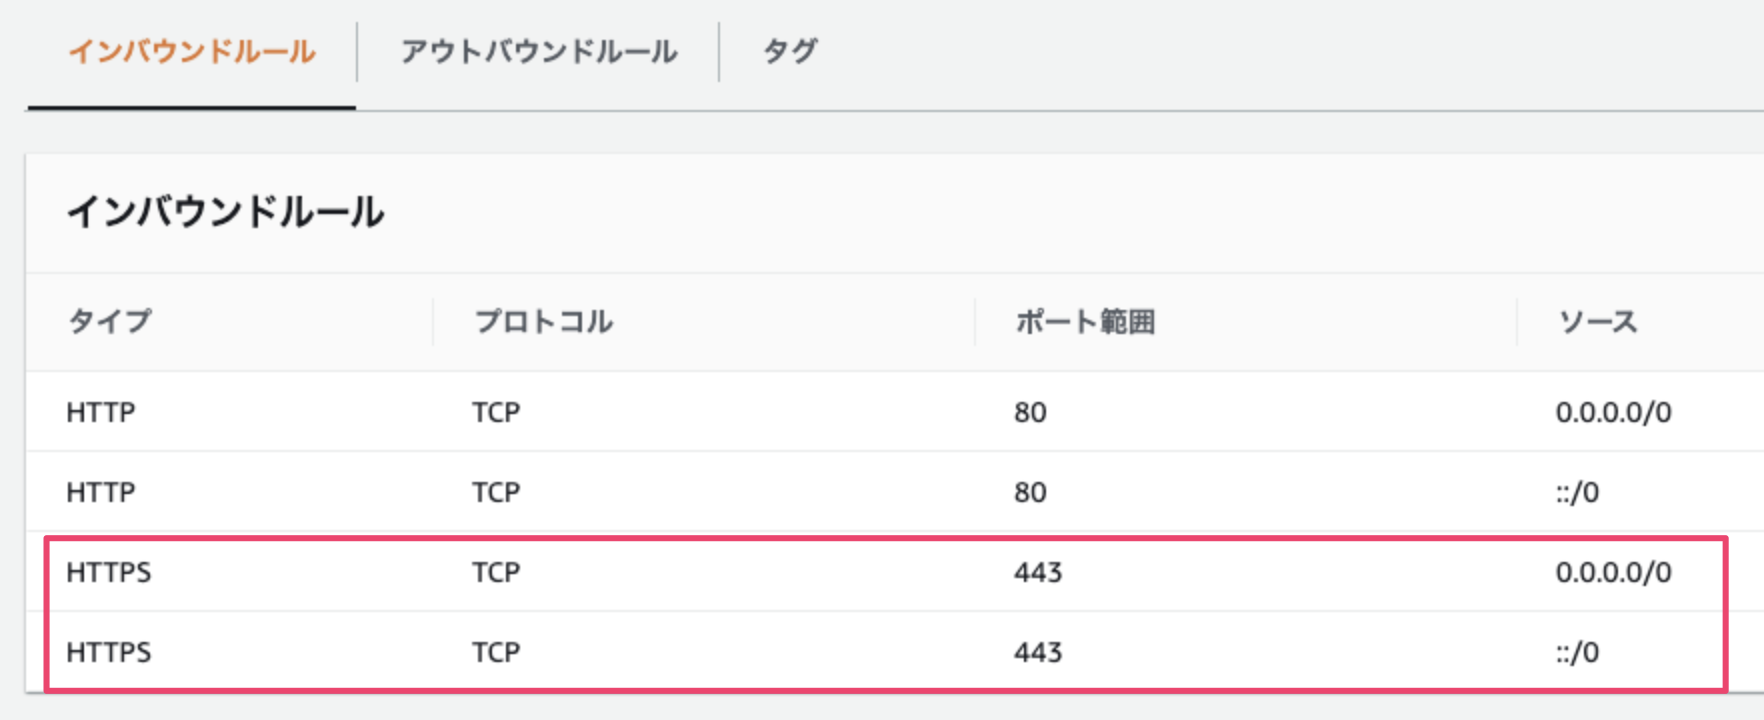Viewport: 1764px width, 720px height.
Task: Click TCP protocol in first HTTP row
Action: tap(496, 412)
